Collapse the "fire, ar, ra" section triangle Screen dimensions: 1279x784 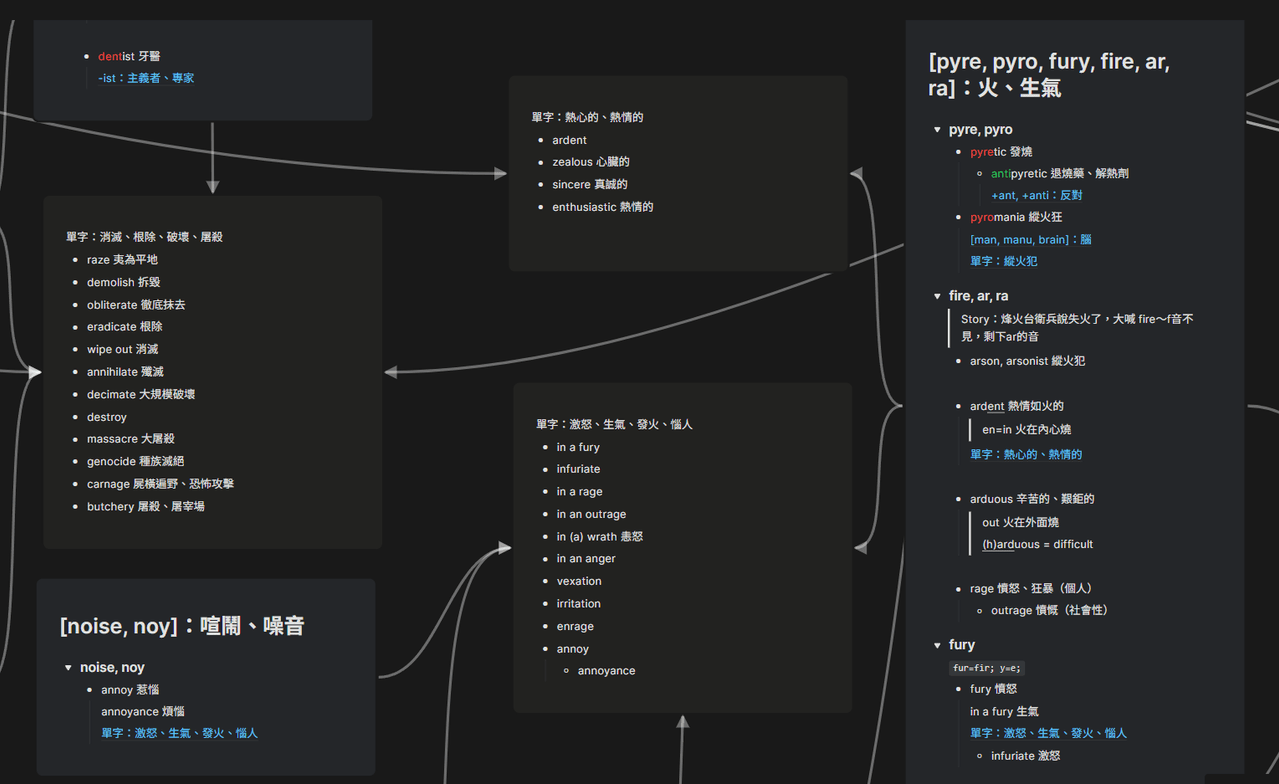pyautogui.click(x=937, y=296)
